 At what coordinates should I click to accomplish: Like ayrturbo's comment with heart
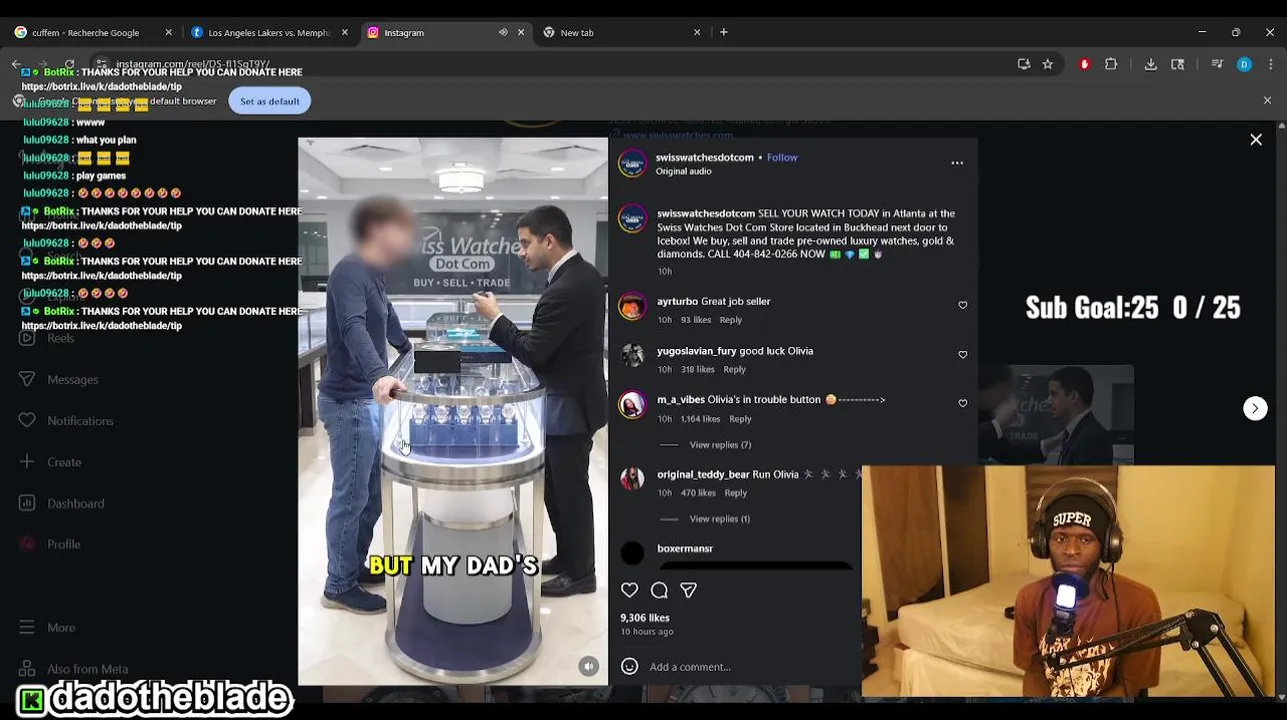tap(963, 305)
